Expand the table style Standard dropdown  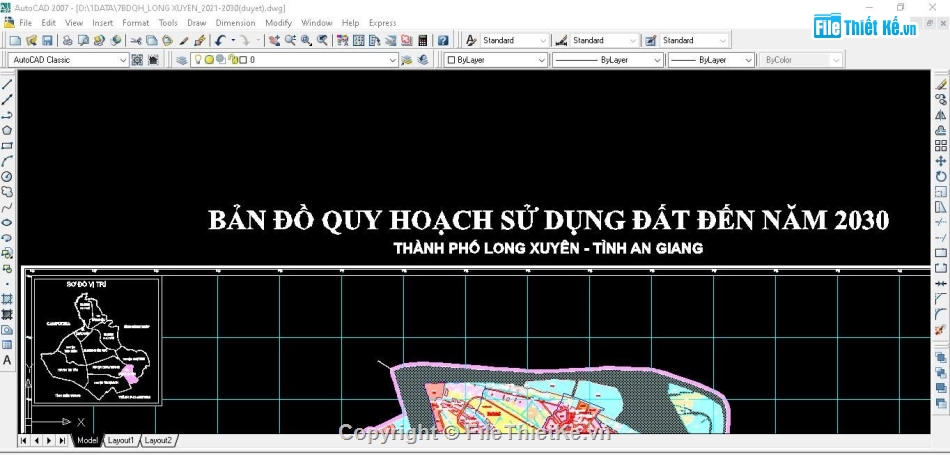coord(722,41)
